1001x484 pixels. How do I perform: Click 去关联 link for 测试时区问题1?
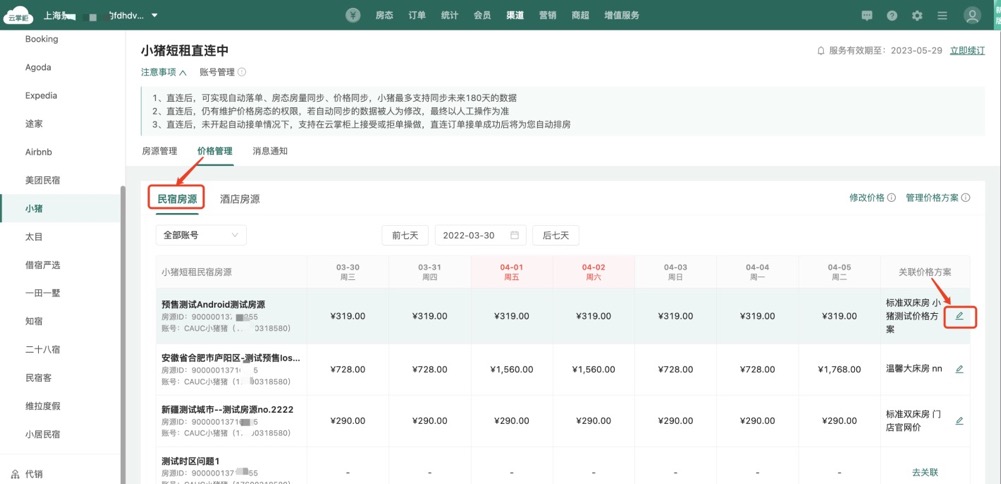925,472
